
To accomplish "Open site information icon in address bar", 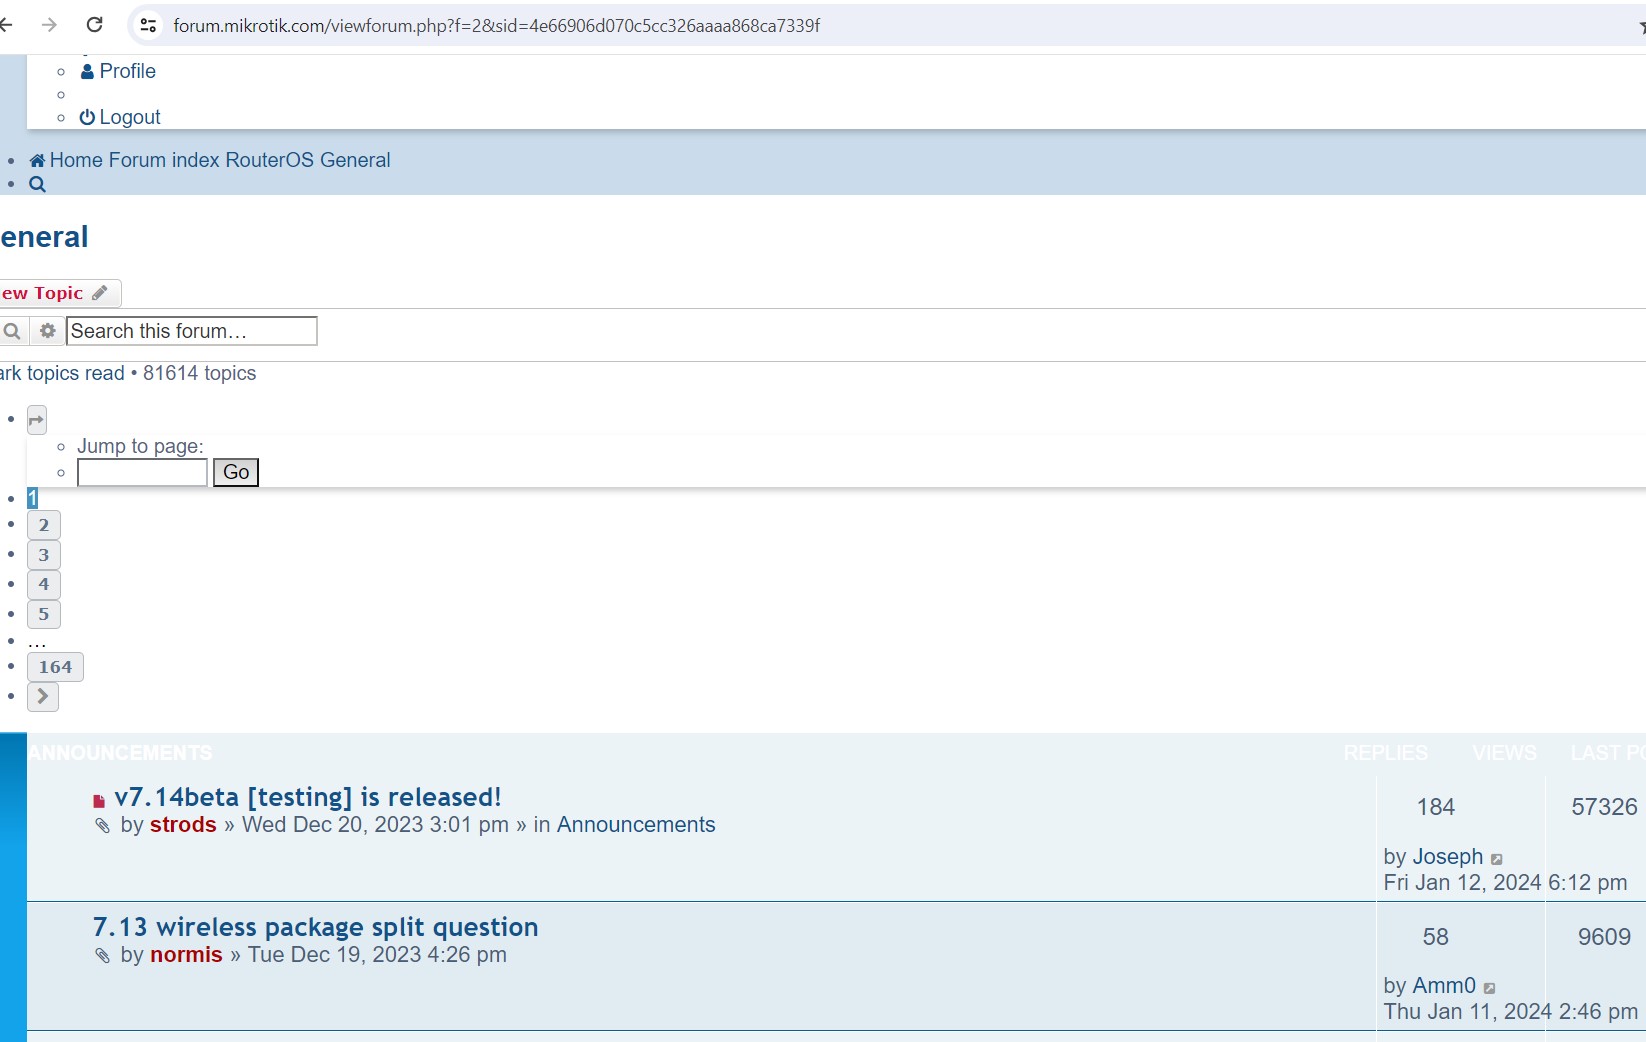I will tap(147, 25).
